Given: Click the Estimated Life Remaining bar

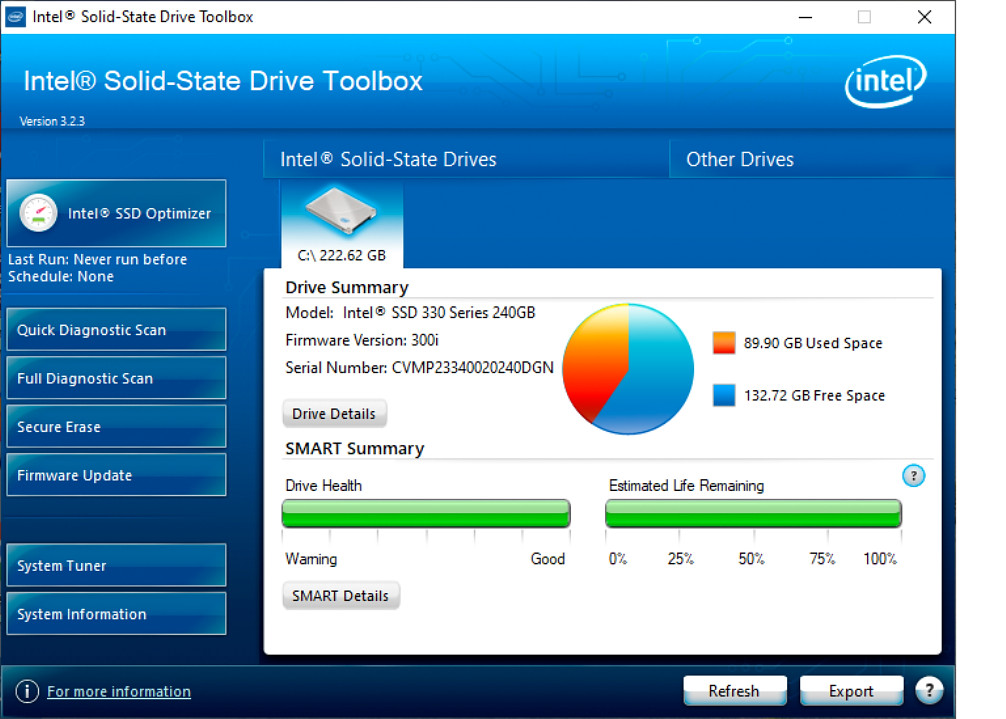Looking at the screenshot, I should [753, 514].
